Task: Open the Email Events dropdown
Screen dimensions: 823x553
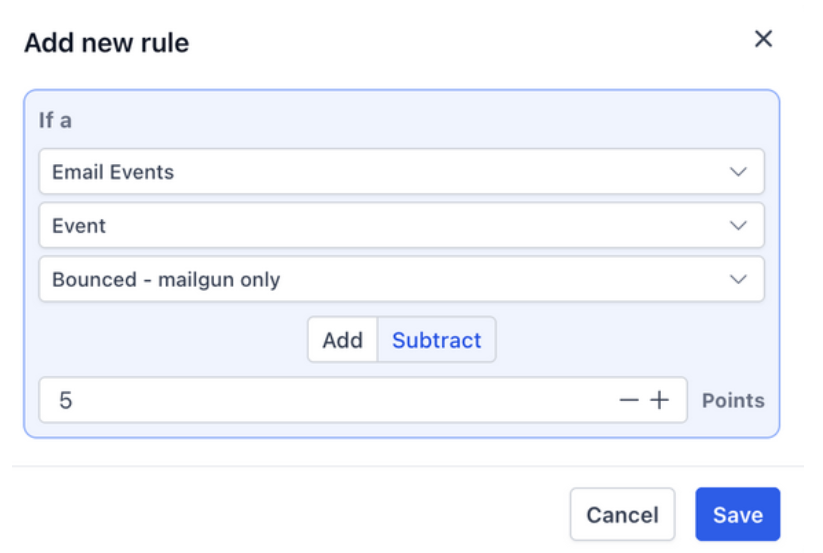Action: coord(400,172)
